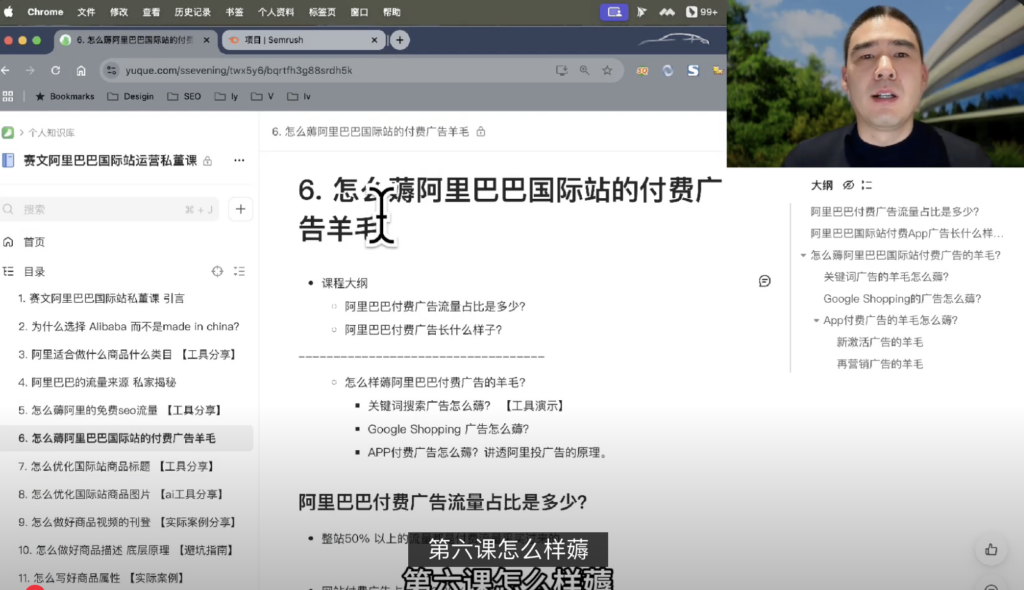Click the 搜索 search field
This screenshot has height=590, width=1024.
100,209
